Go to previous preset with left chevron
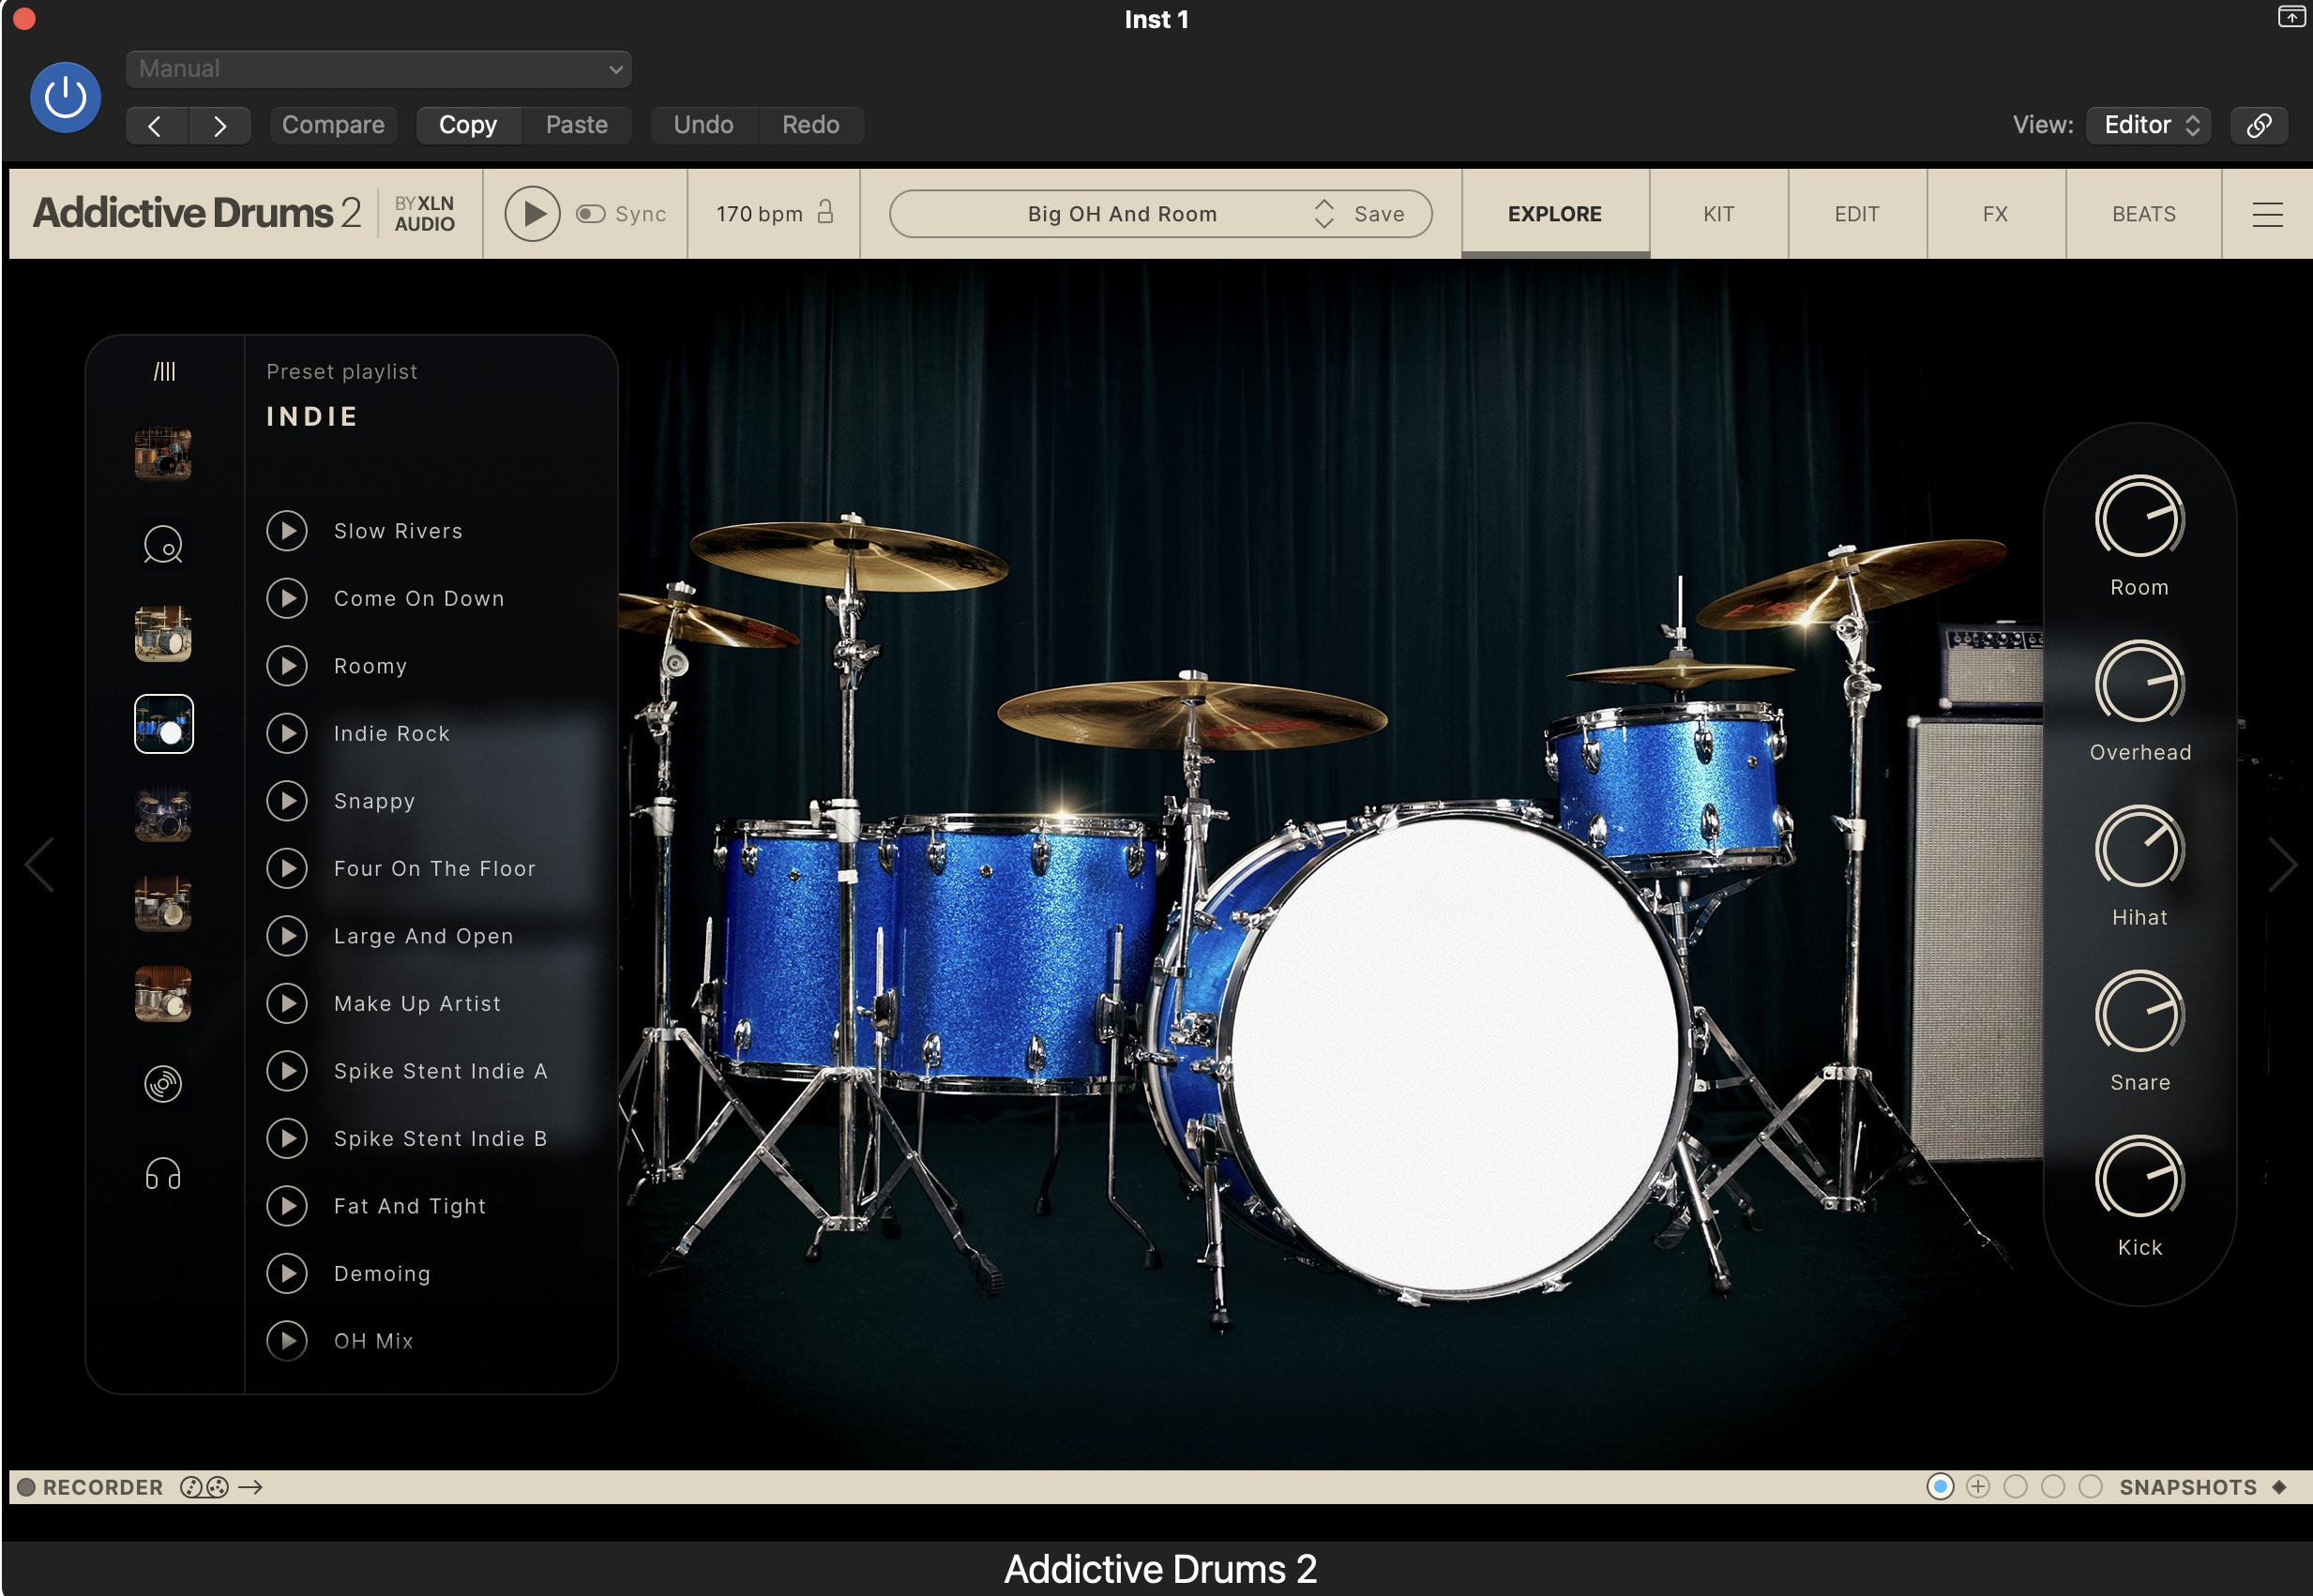Viewport: 2313px width, 1596px height. coord(155,125)
